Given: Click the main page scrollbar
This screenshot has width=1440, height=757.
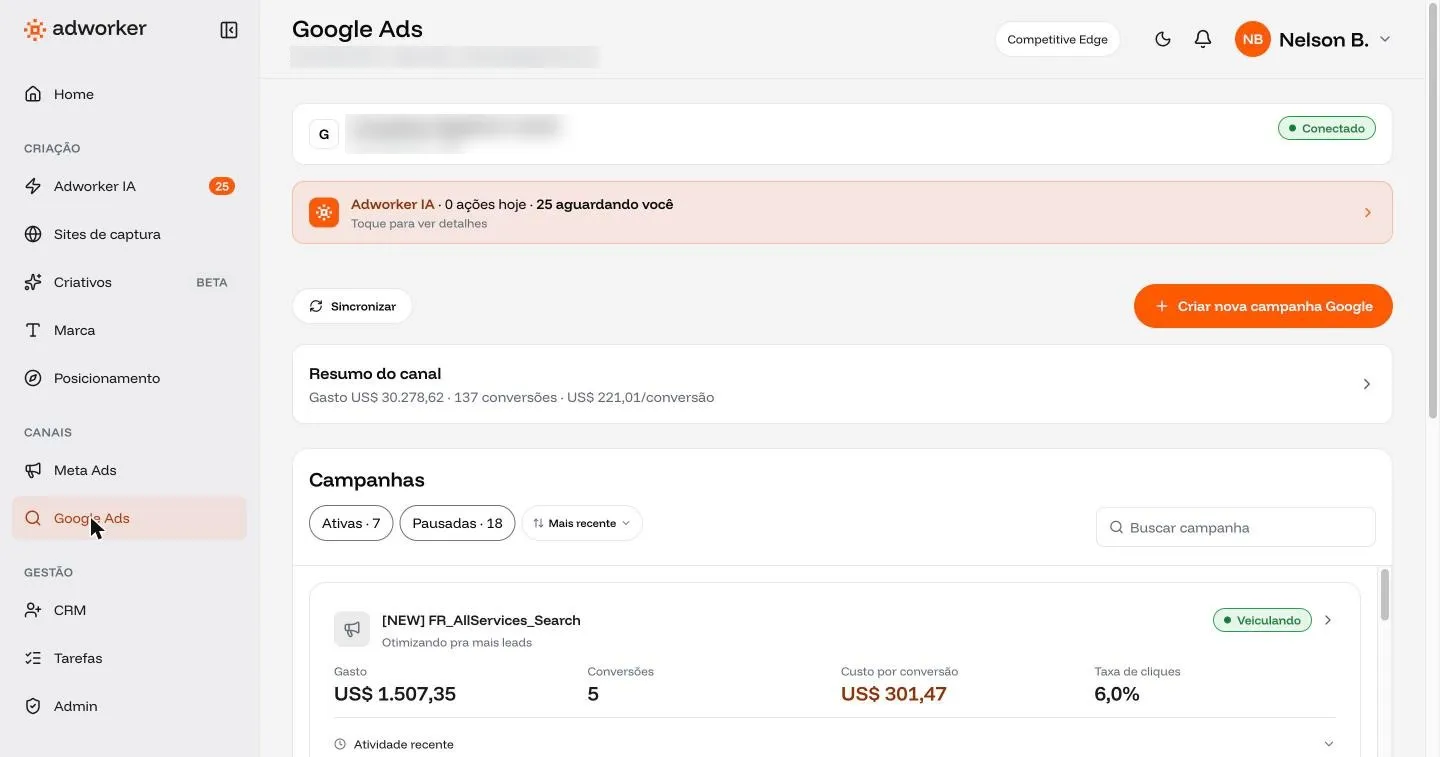Looking at the screenshot, I should pyautogui.click(x=1432, y=211).
